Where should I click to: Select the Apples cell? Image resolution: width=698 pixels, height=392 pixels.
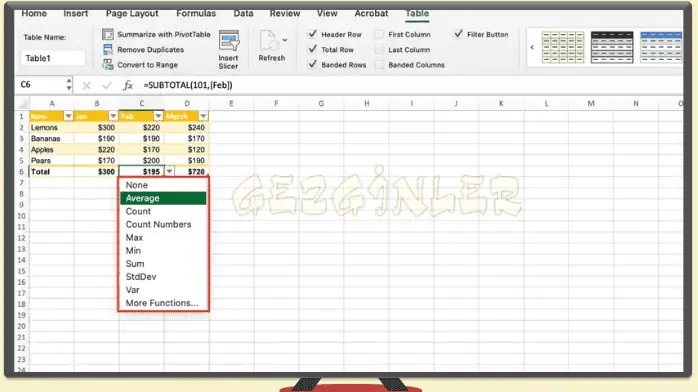(51, 150)
